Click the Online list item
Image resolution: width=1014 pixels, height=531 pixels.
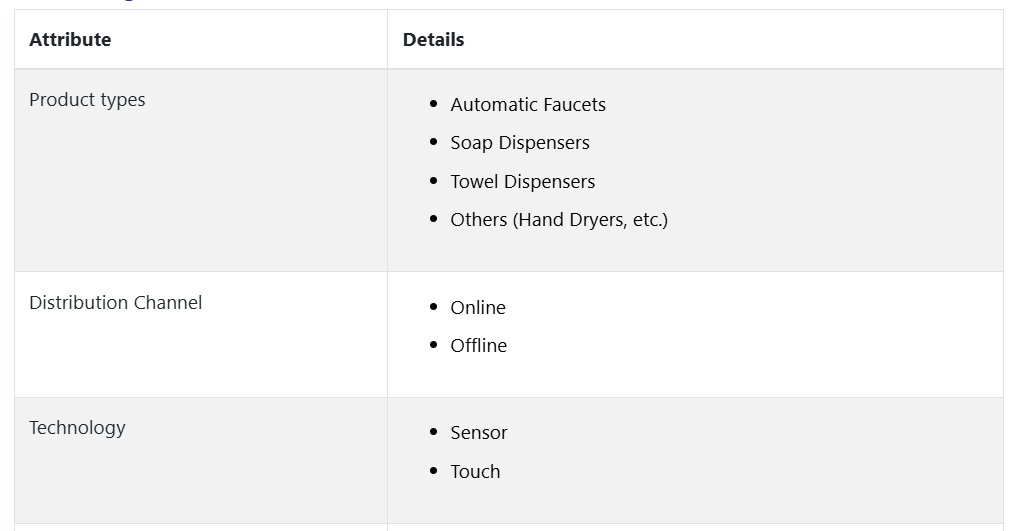tap(478, 307)
